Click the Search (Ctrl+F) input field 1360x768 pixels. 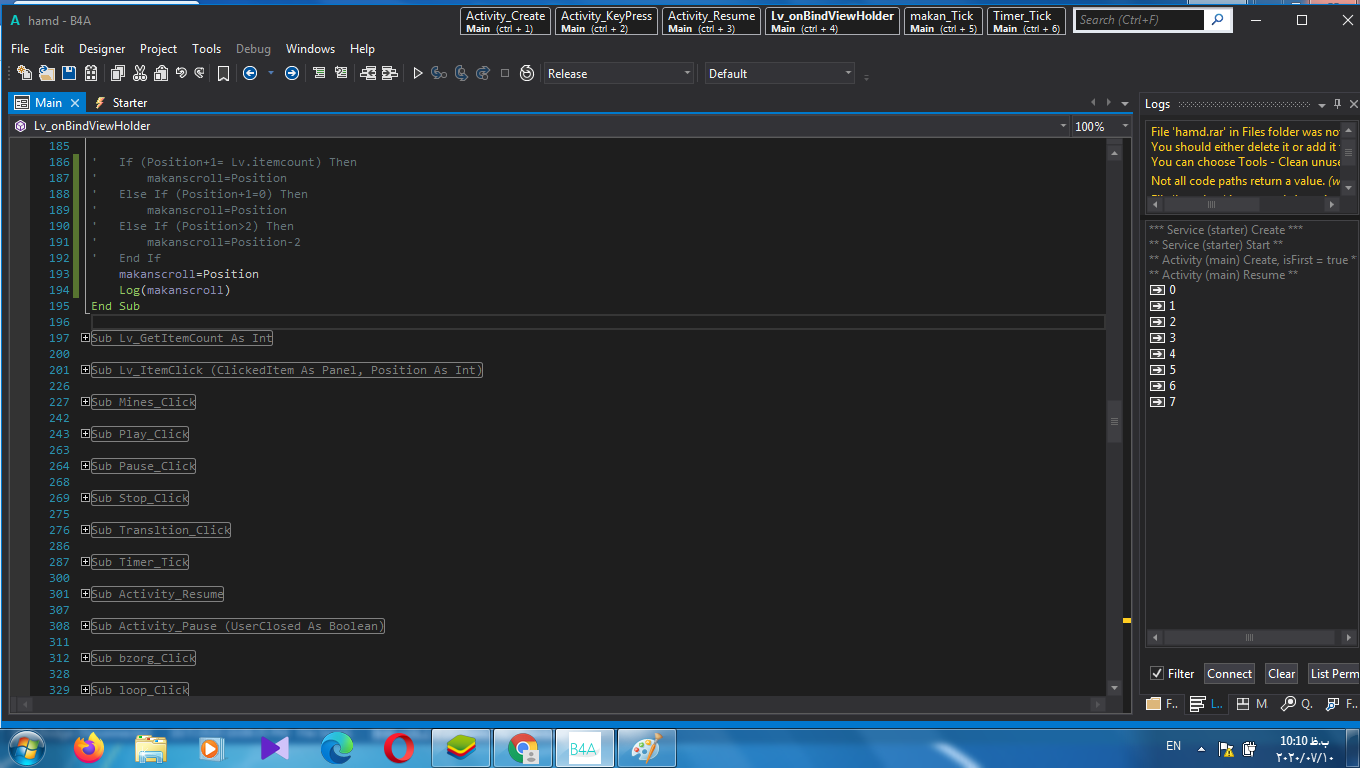tap(1140, 19)
